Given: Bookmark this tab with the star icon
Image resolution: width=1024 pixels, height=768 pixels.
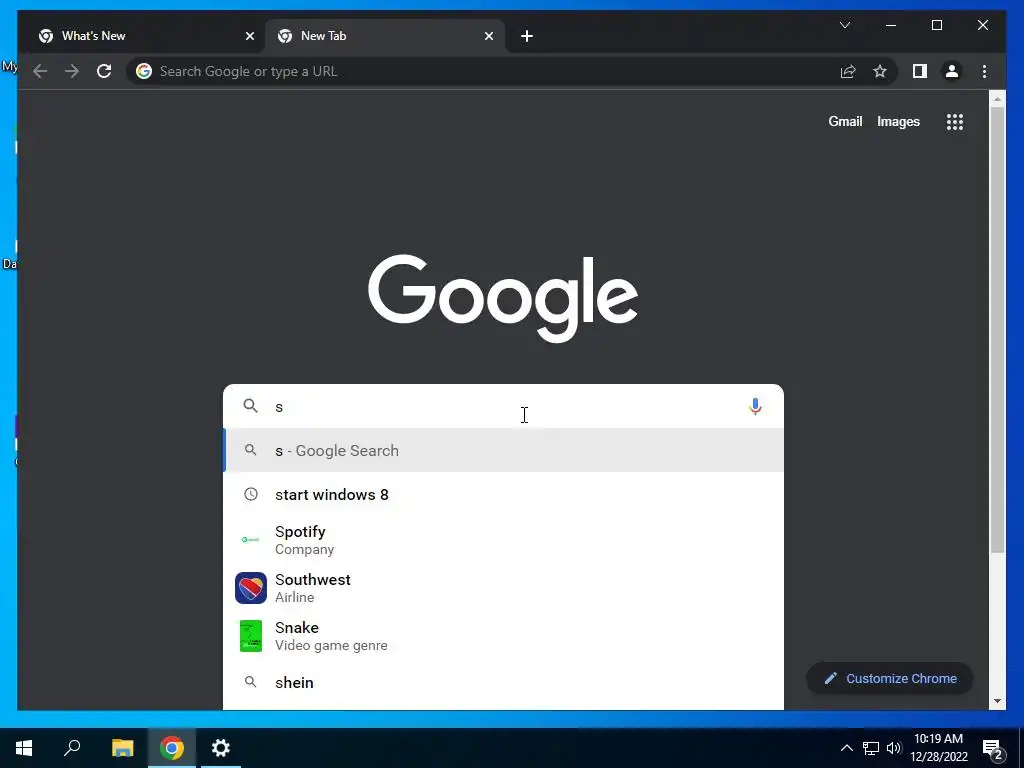Looking at the screenshot, I should pos(880,71).
